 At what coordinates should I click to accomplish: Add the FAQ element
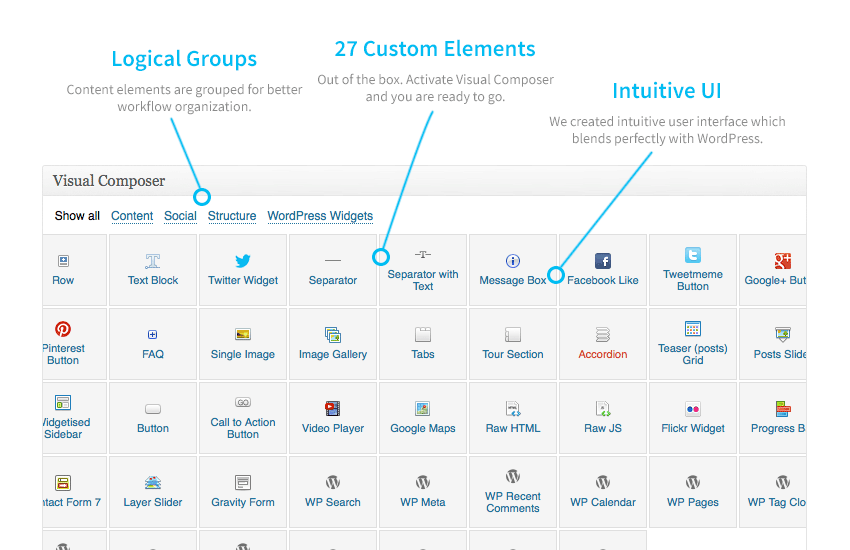tap(153, 344)
